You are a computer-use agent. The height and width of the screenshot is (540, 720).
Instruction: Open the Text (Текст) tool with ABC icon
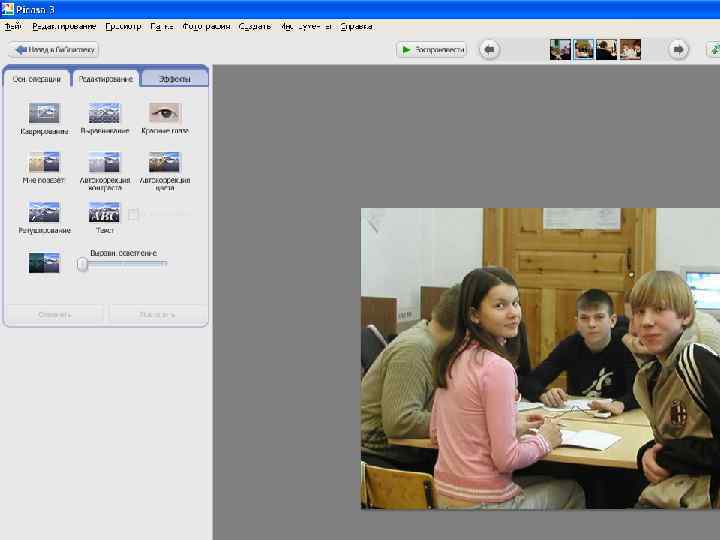tap(104, 212)
